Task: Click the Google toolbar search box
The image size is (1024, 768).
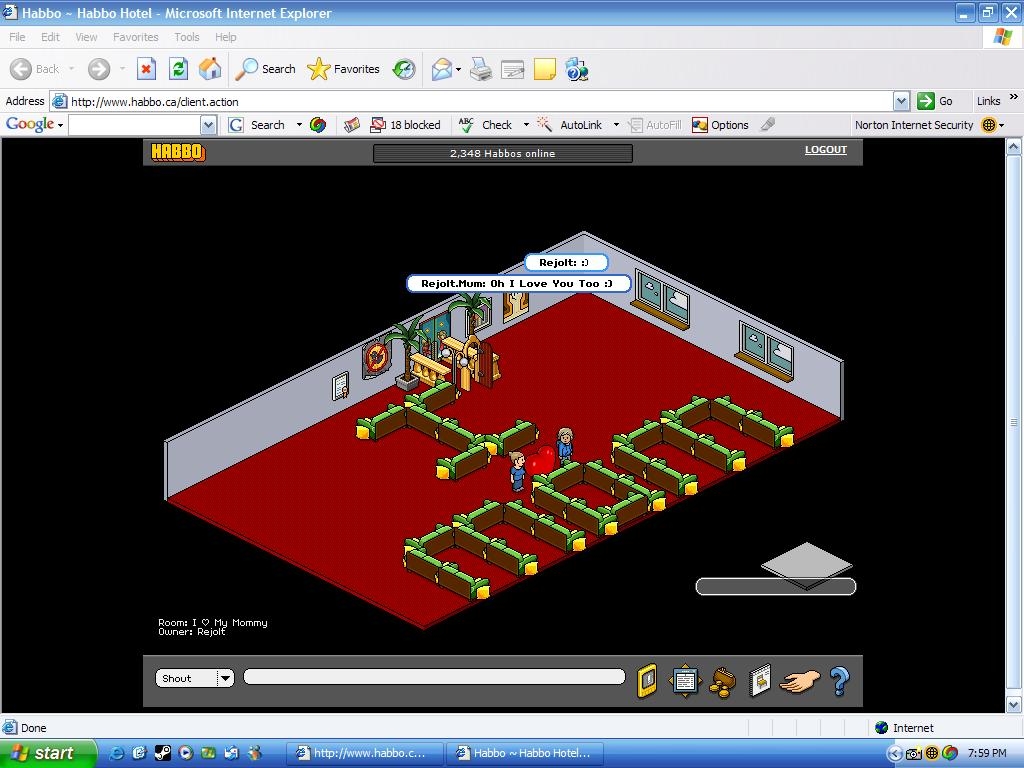Action: [134, 125]
